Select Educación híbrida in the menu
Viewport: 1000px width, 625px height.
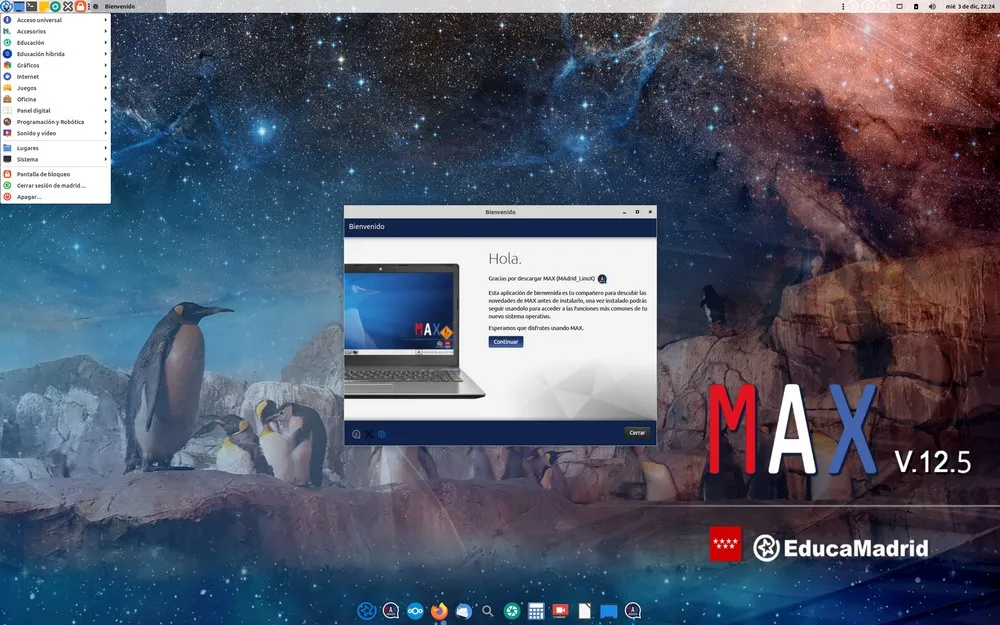[x=45, y=53]
